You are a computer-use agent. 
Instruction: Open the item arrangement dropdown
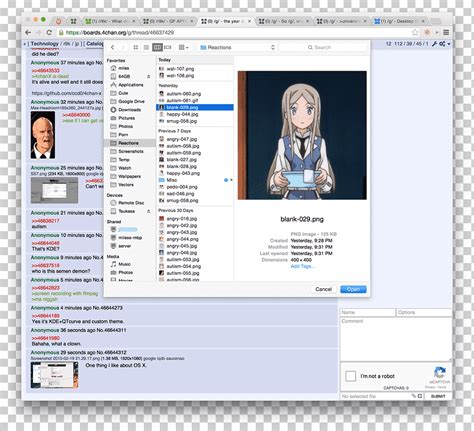184,47
